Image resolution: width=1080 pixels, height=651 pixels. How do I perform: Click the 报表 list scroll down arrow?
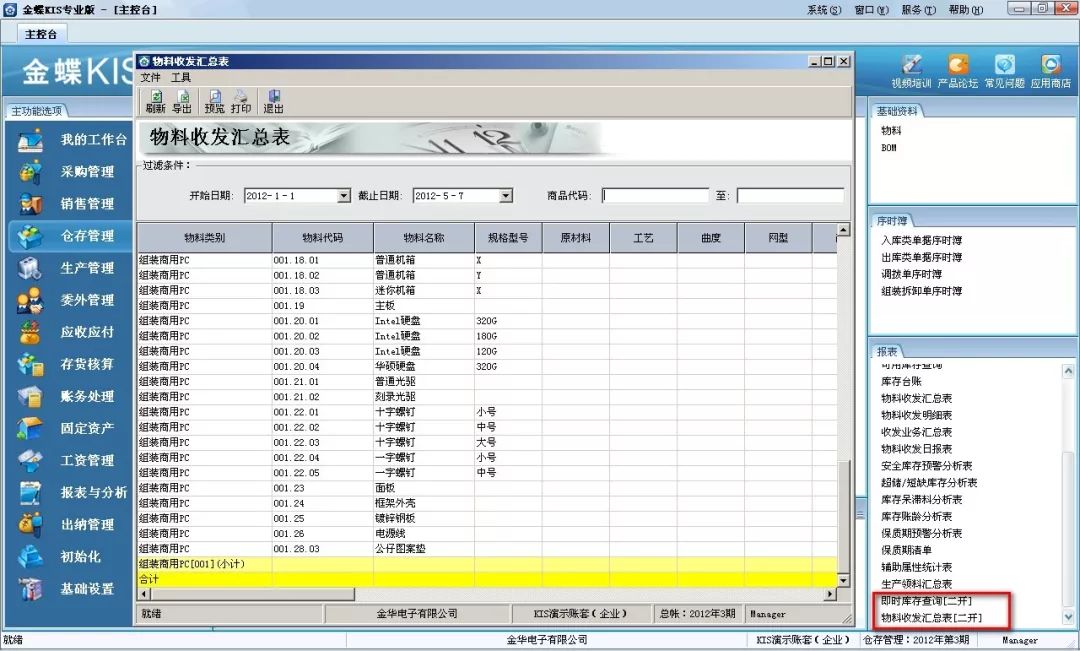(x=1068, y=617)
